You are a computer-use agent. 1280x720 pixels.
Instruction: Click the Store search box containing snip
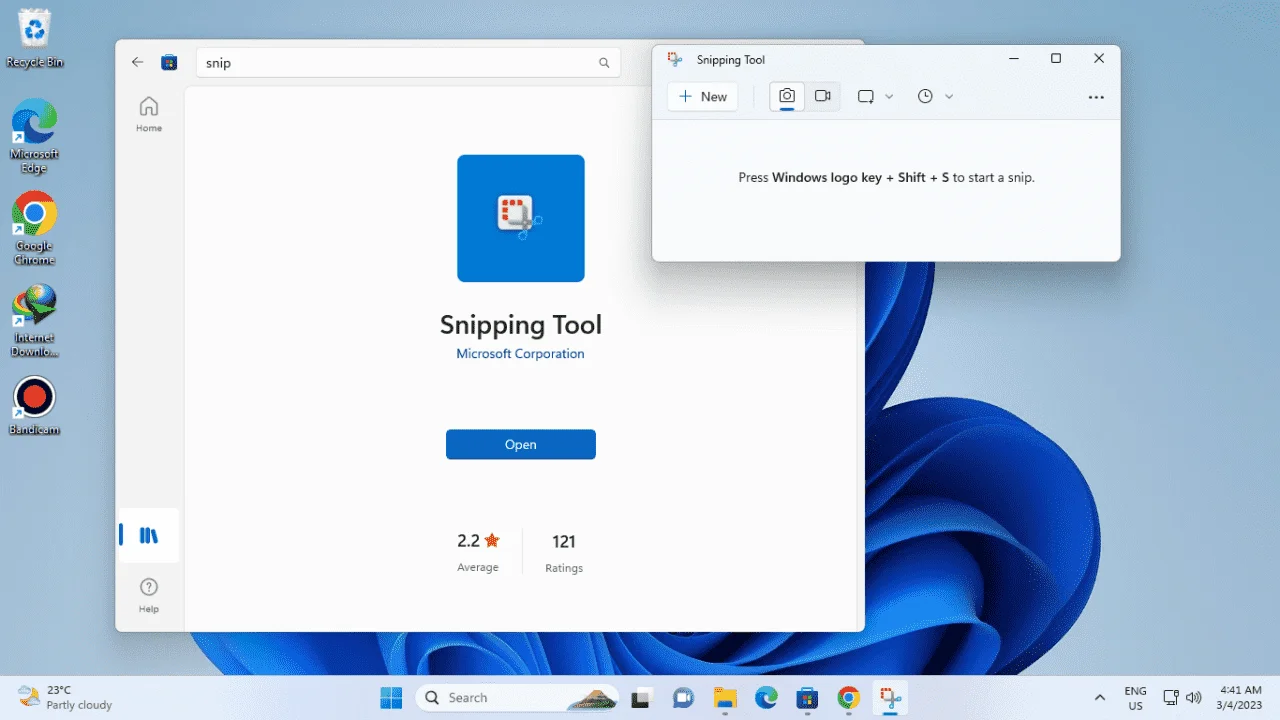[x=408, y=62]
